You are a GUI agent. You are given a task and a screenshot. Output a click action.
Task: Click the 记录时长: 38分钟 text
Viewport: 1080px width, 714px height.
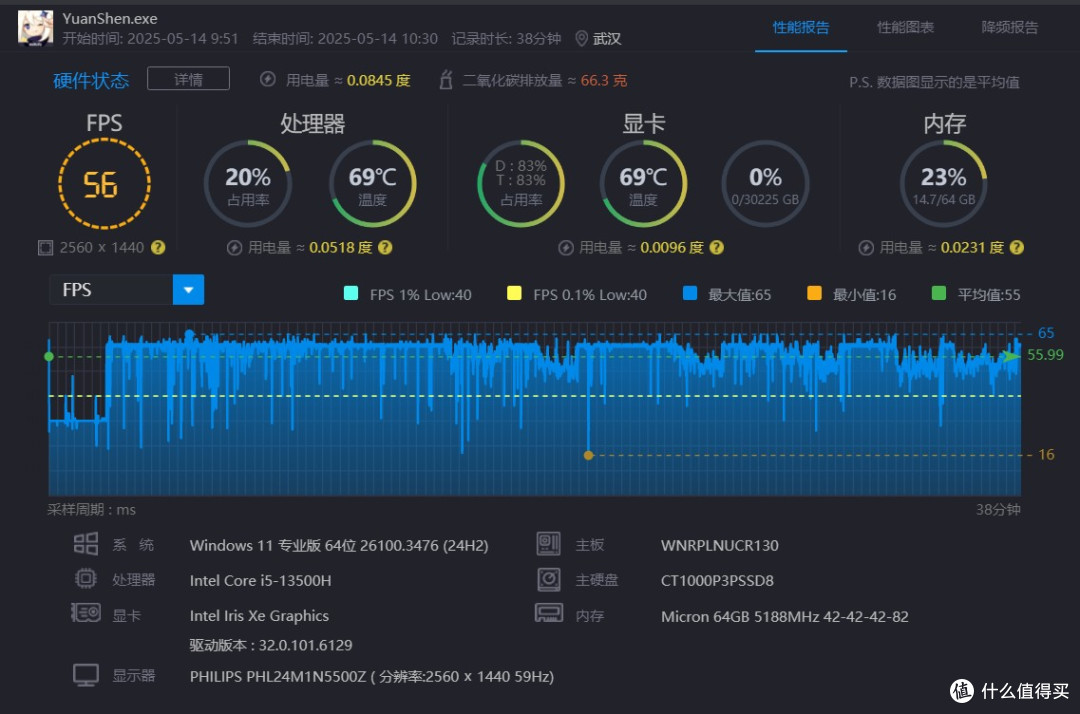click(506, 39)
